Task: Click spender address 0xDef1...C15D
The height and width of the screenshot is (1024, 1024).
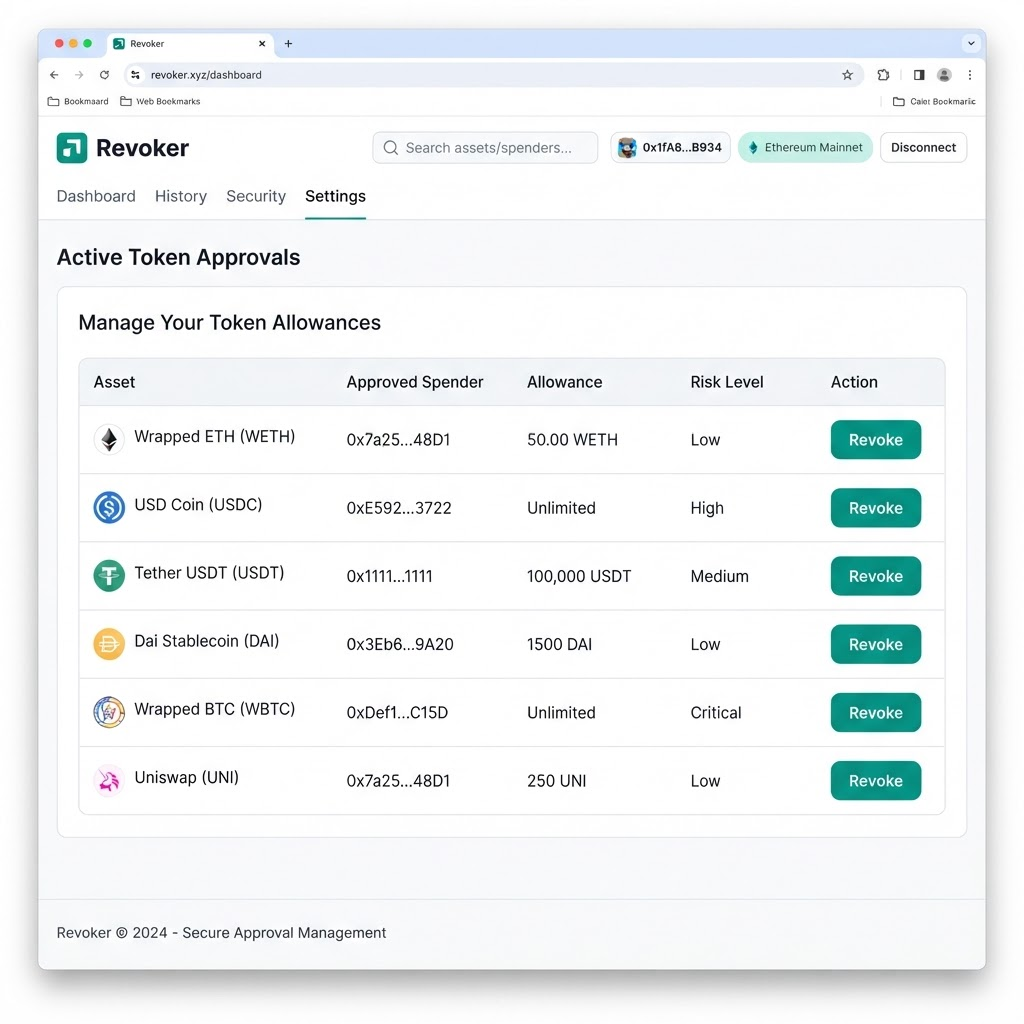Action: tap(397, 712)
